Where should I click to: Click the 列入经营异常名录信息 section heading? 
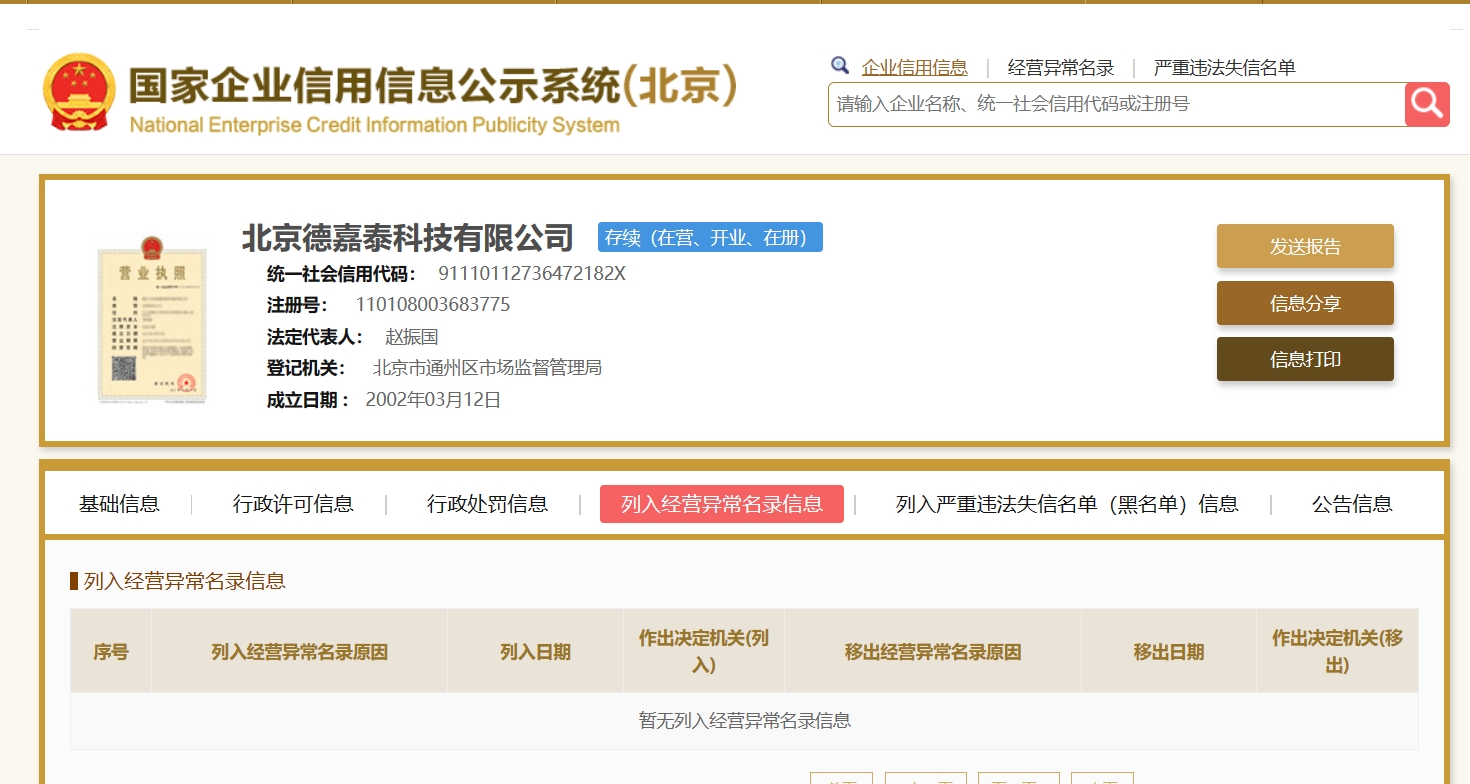(x=184, y=581)
